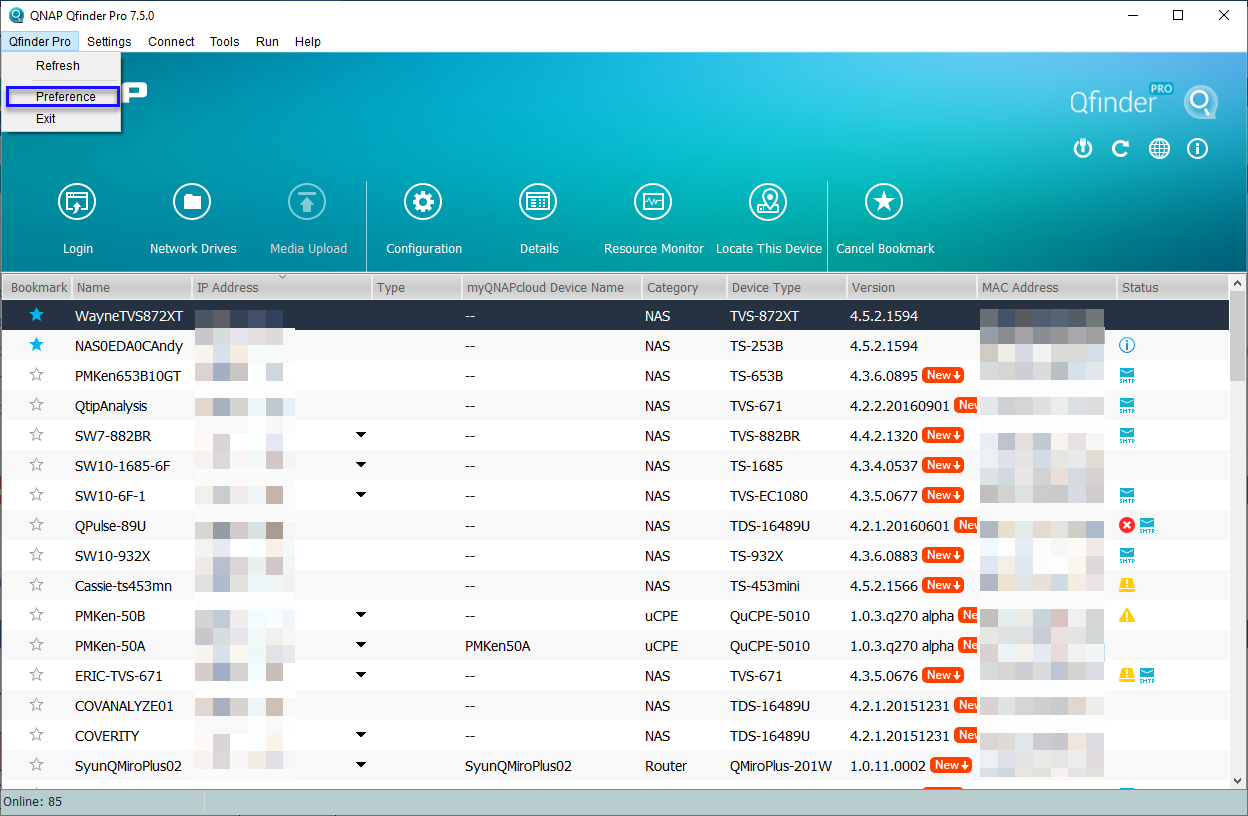The height and width of the screenshot is (816, 1248).
Task: Sort by Device Type column header
Action: click(x=786, y=287)
